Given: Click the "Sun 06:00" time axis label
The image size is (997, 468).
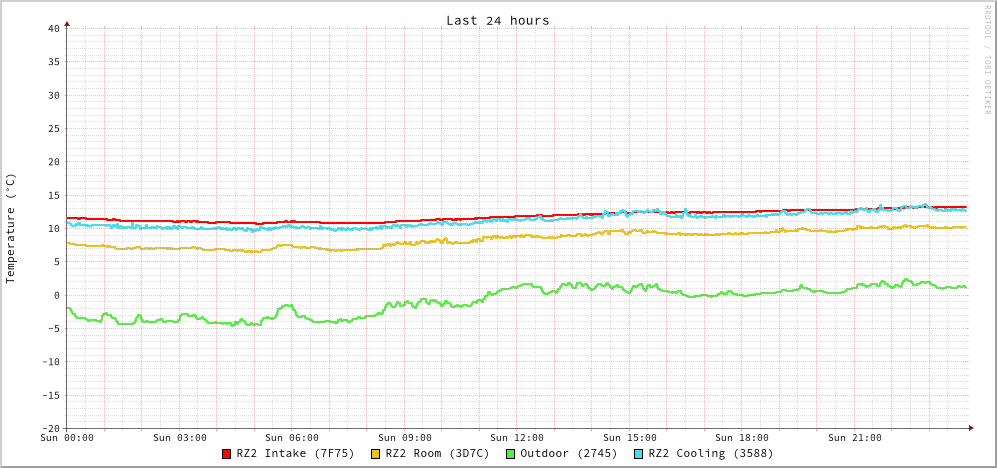Looking at the screenshot, I should coord(292,438).
